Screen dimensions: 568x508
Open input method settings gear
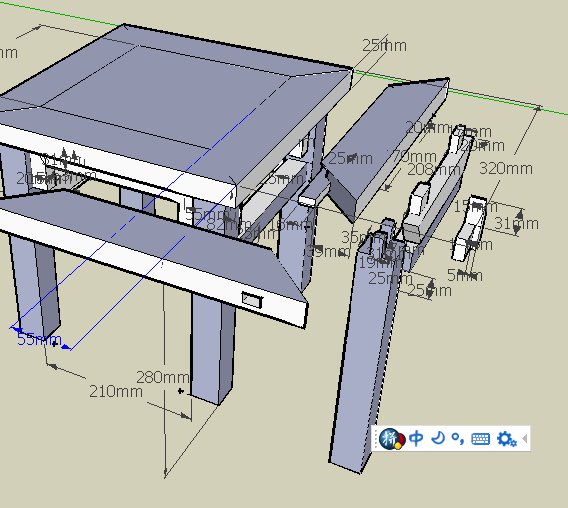click(x=506, y=439)
